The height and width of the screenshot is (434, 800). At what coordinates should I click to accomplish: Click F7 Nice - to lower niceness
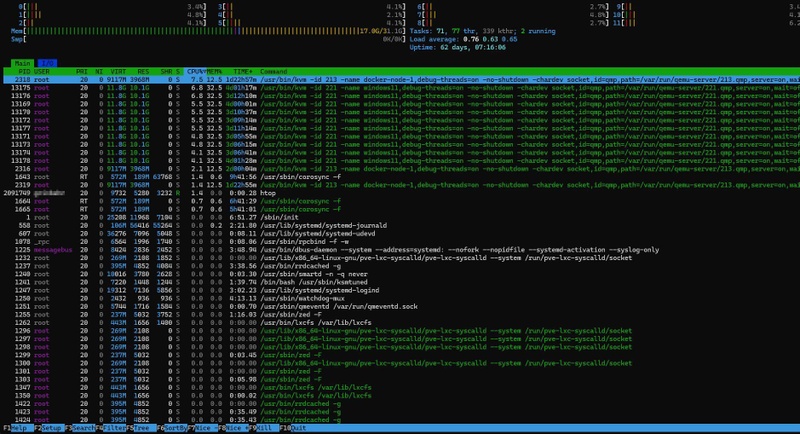click(x=206, y=429)
